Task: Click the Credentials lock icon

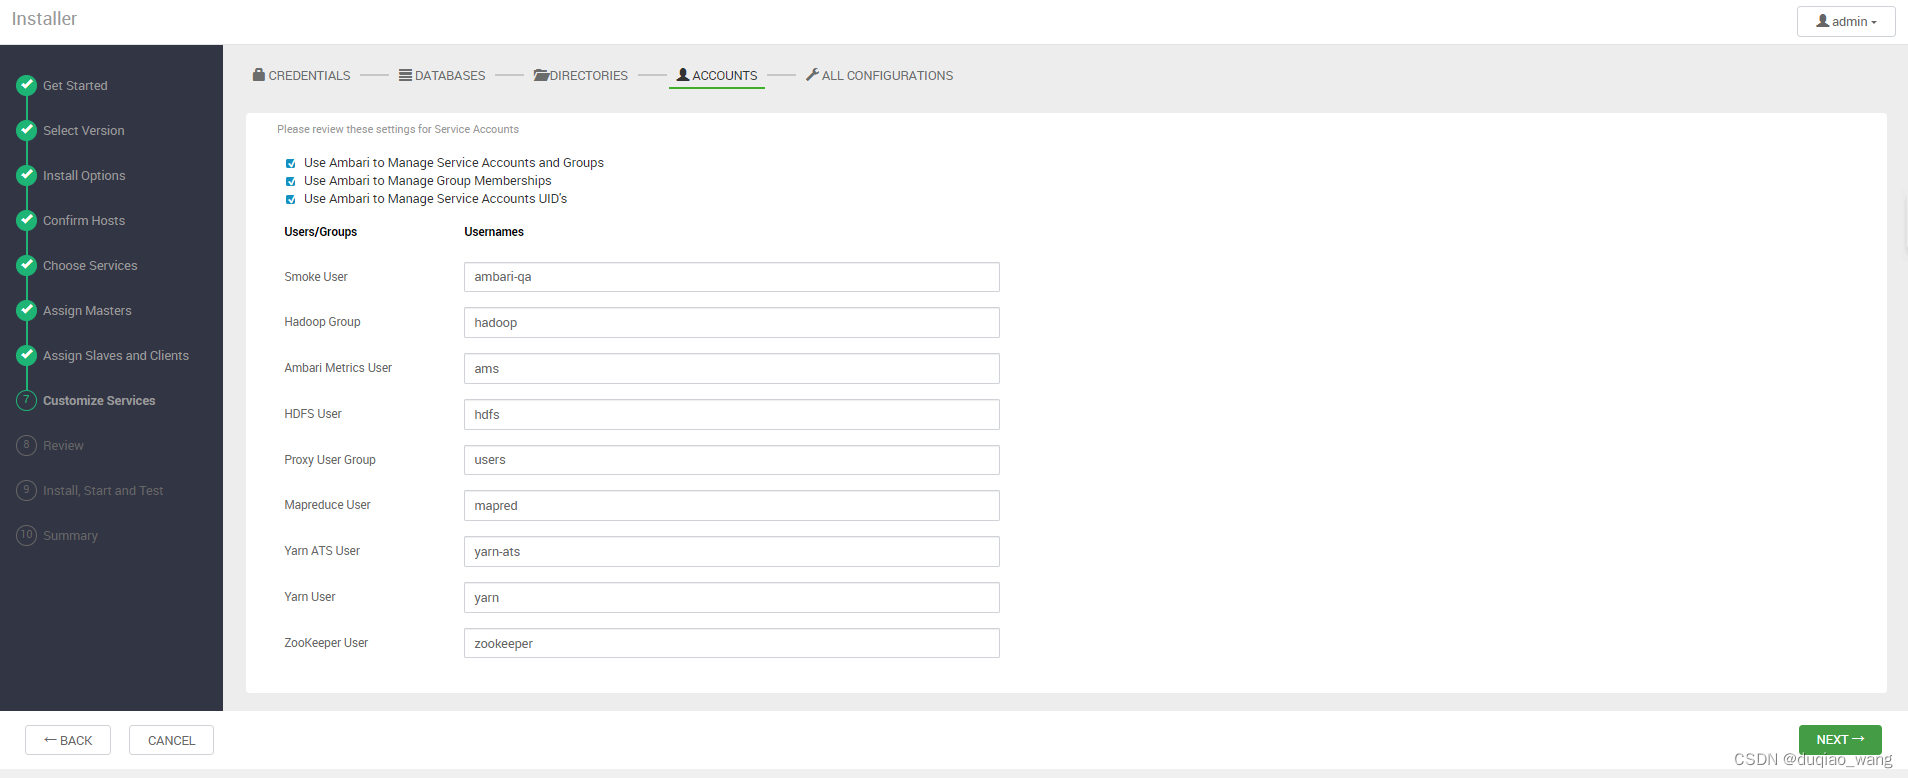Action: click(x=259, y=74)
